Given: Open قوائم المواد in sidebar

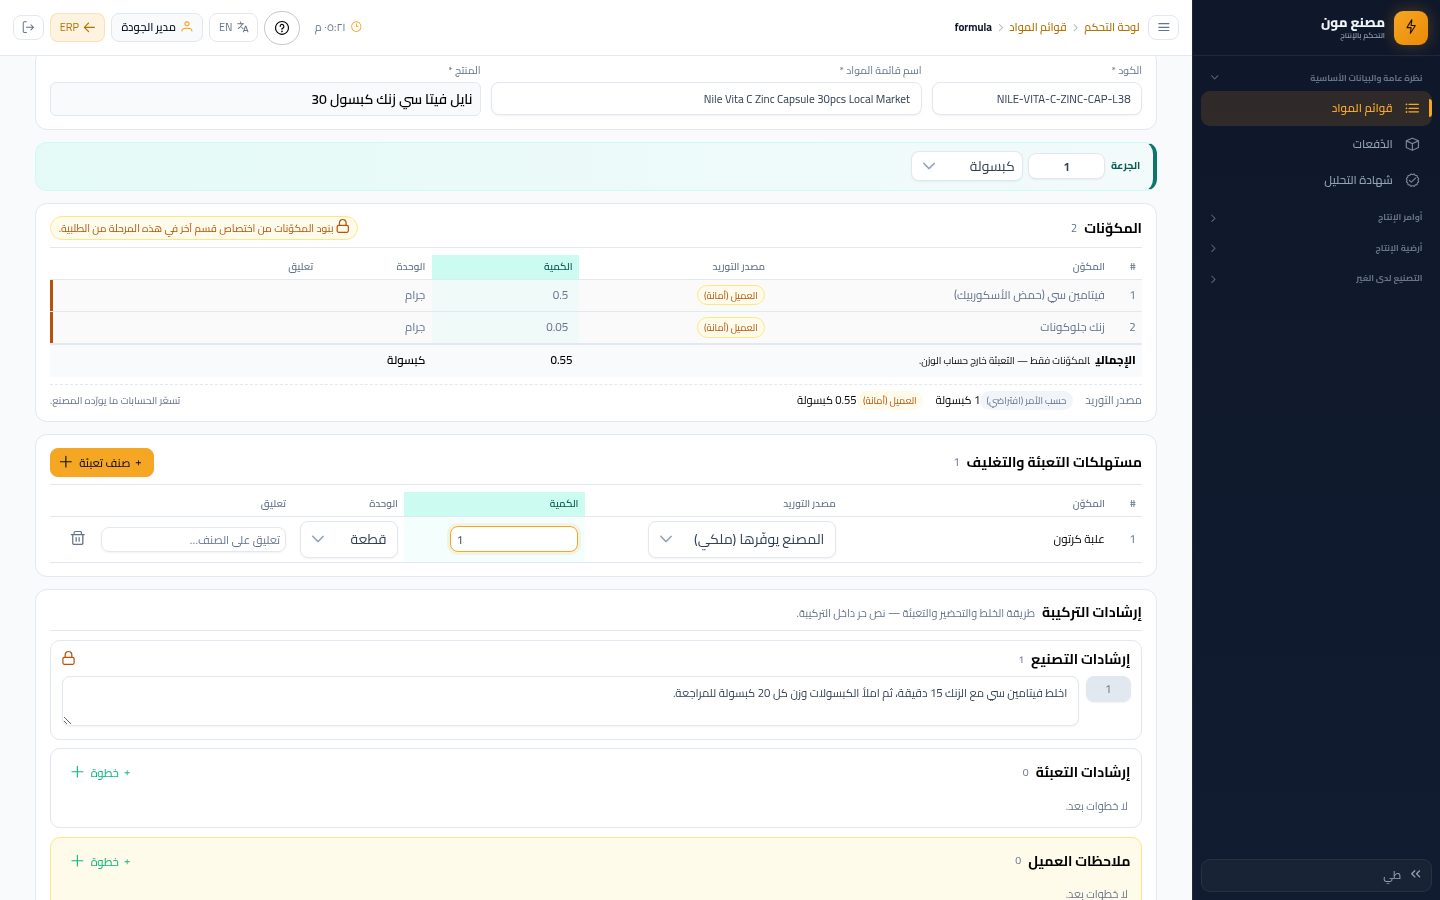Looking at the screenshot, I should 1316,108.
